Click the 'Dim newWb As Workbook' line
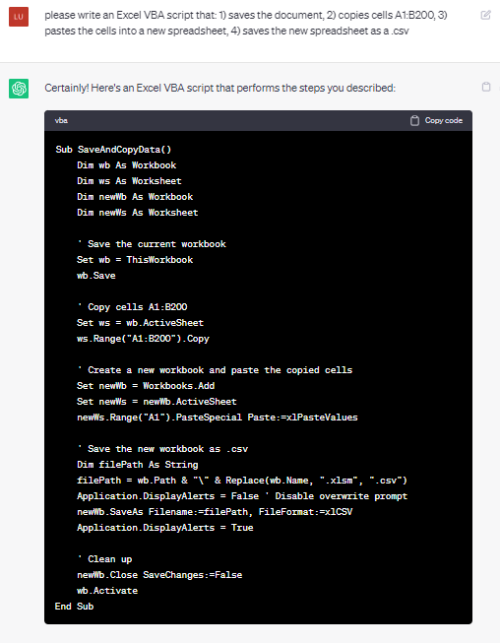The image size is (500, 643). (135, 197)
